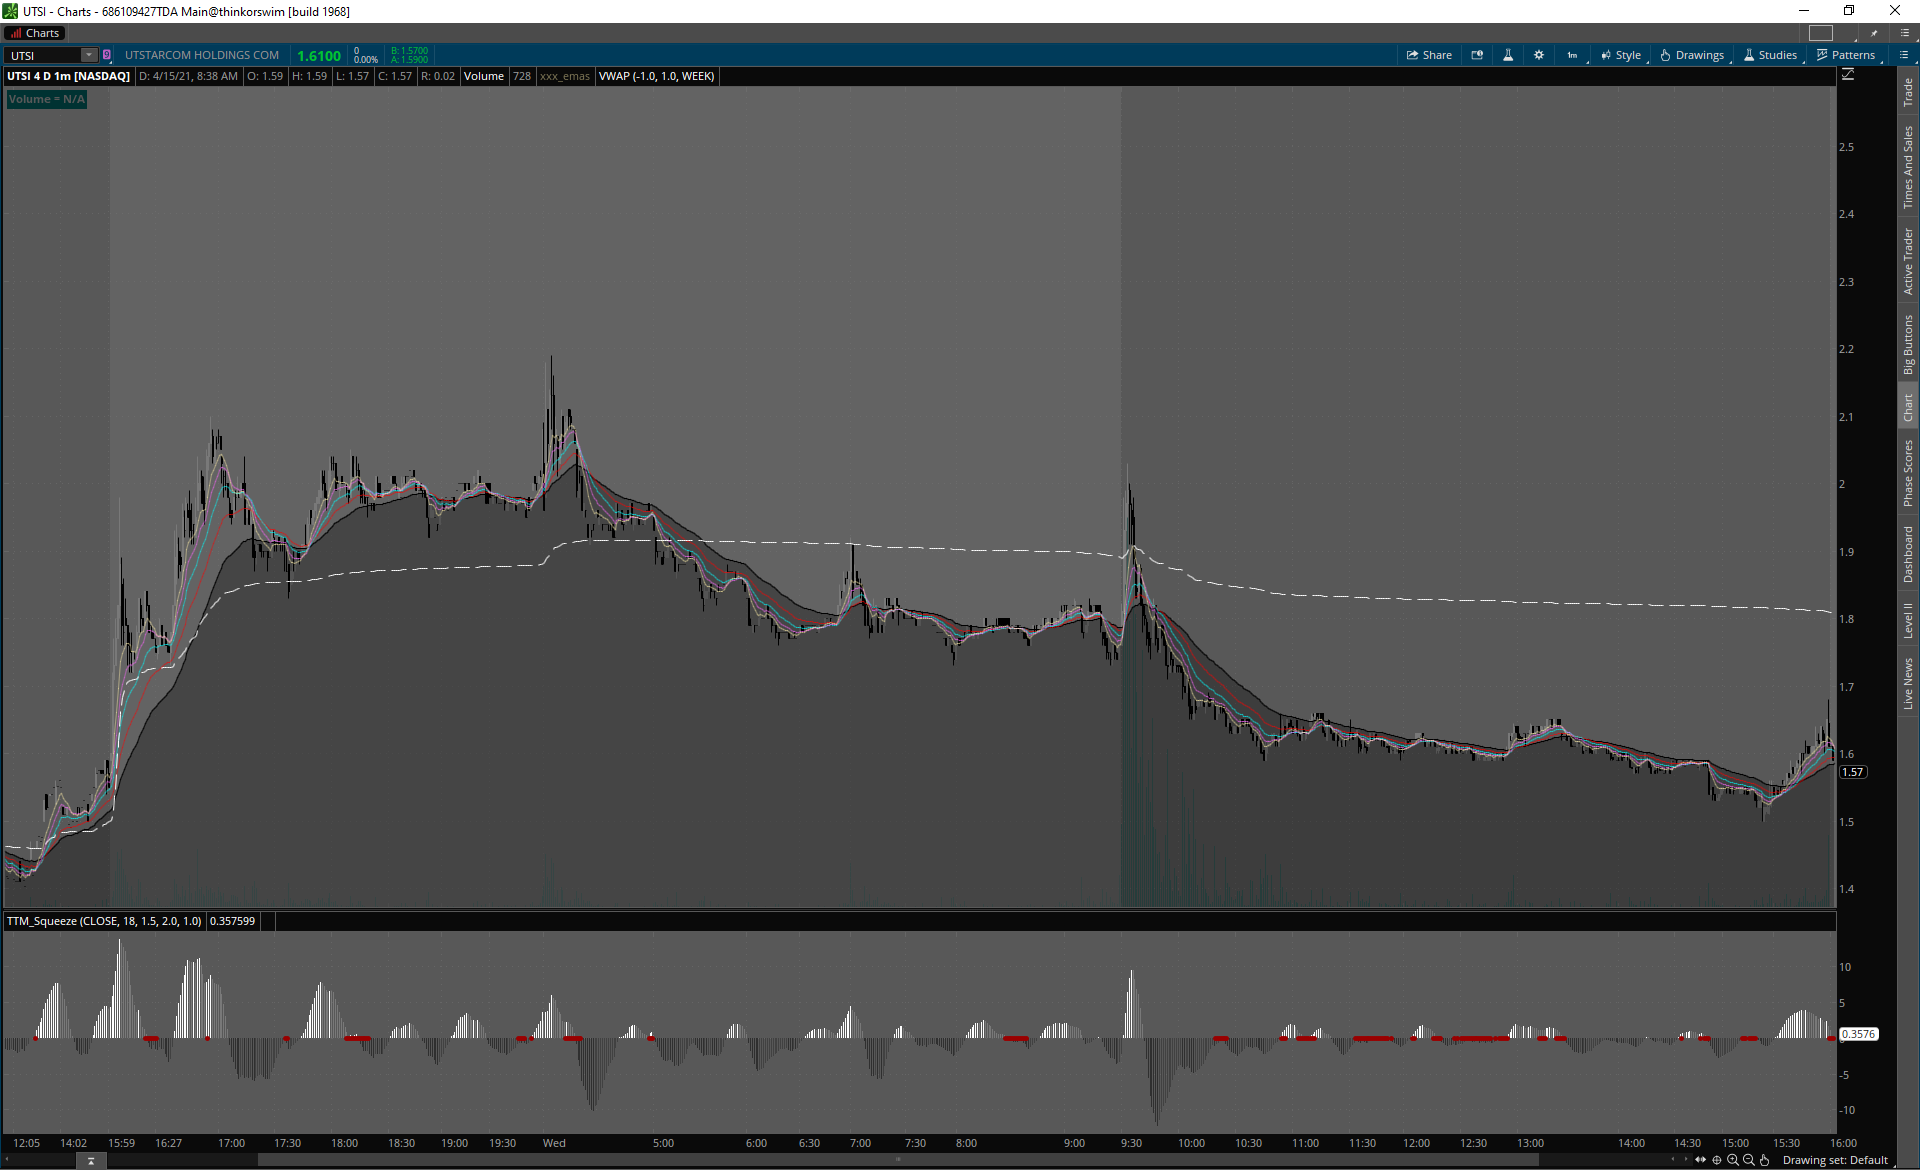Select the pointer hand drawing tool

(x=1765, y=1160)
